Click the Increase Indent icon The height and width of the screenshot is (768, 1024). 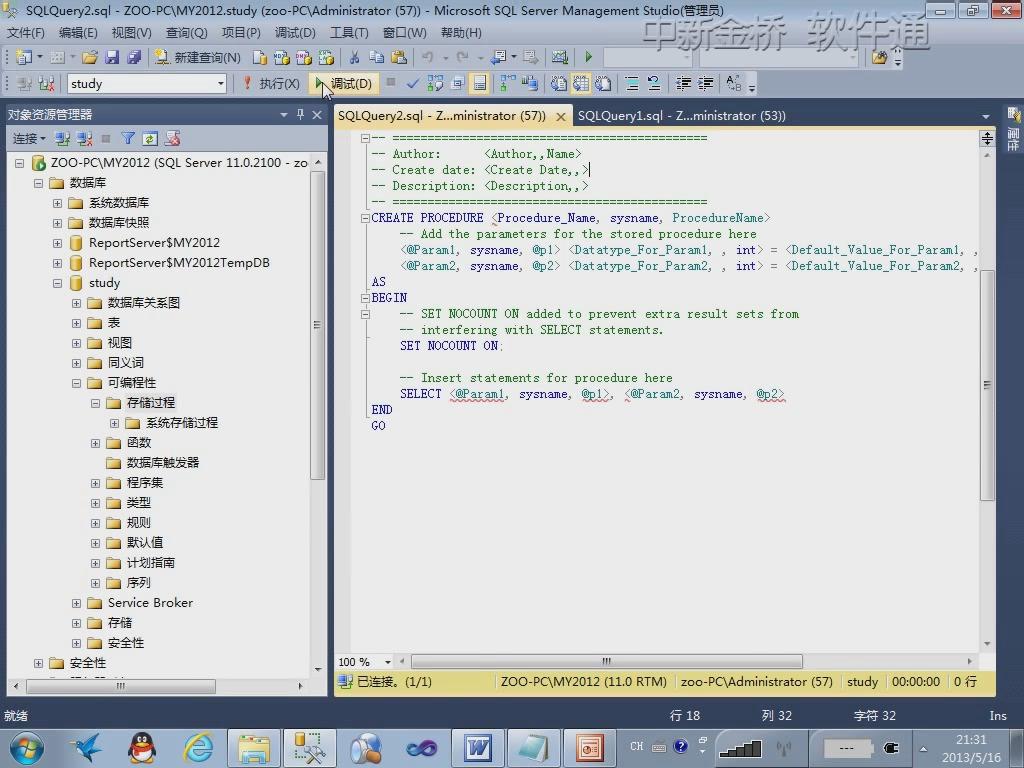pyautogui.click(x=705, y=84)
